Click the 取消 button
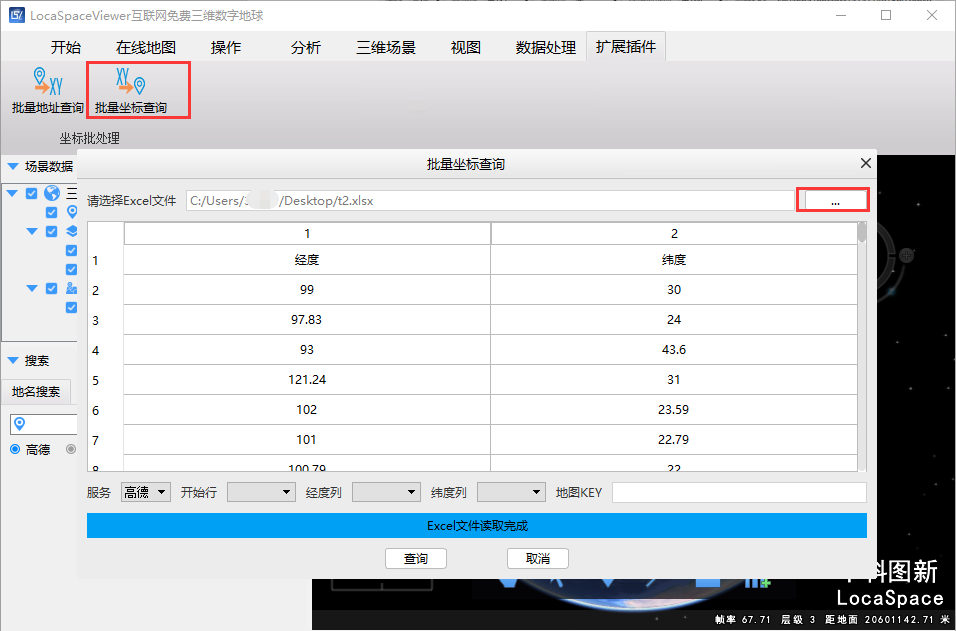Viewport: 956px width, 631px height. coord(538,558)
